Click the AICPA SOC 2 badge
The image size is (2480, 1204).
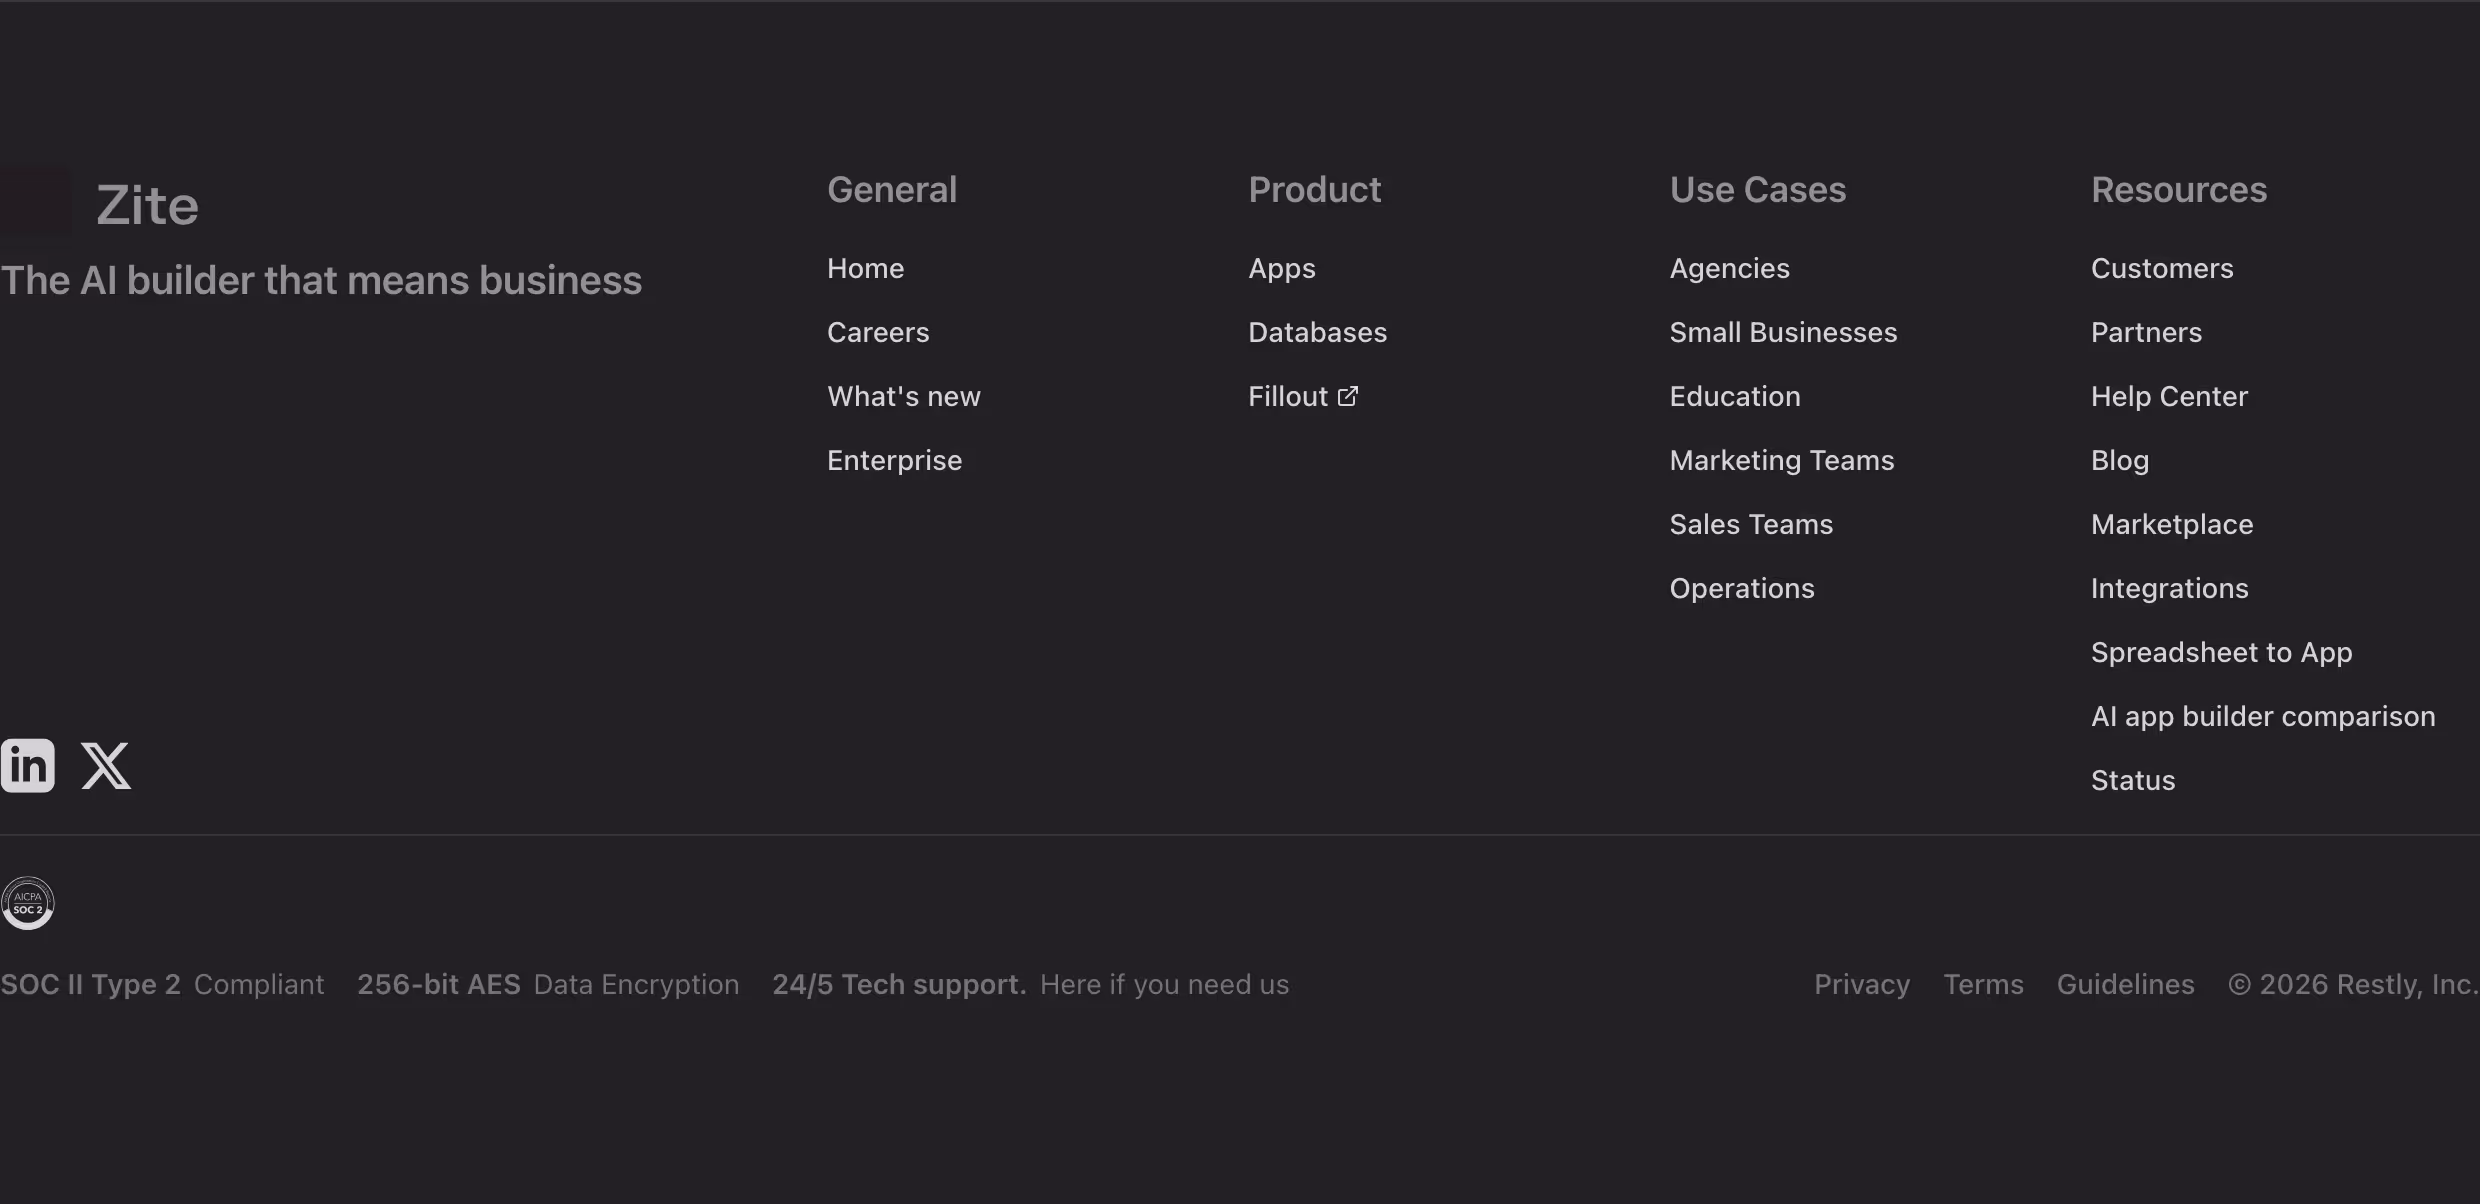coord(27,903)
